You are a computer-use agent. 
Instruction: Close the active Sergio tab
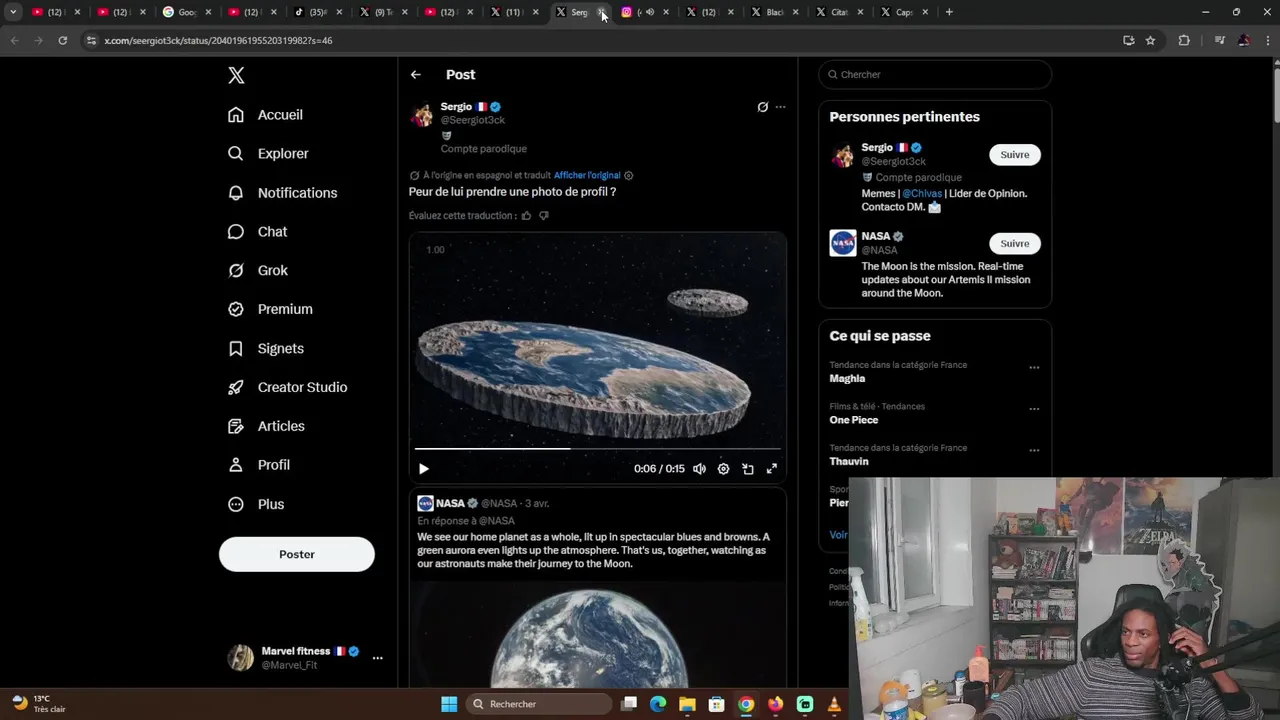coord(602,12)
